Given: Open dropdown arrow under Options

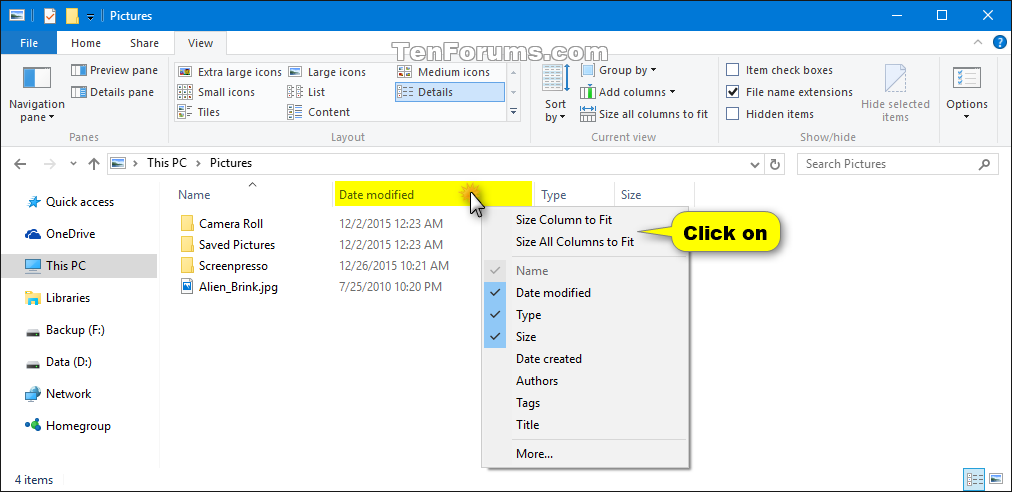Looking at the screenshot, I should 967,118.
